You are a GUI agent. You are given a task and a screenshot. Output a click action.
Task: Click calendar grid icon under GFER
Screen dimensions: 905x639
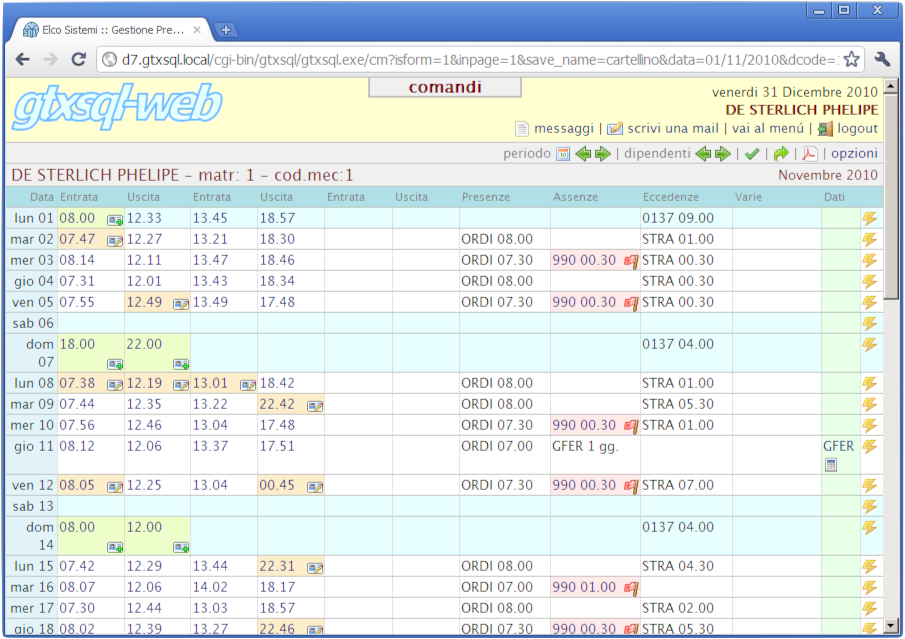[831, 465]
